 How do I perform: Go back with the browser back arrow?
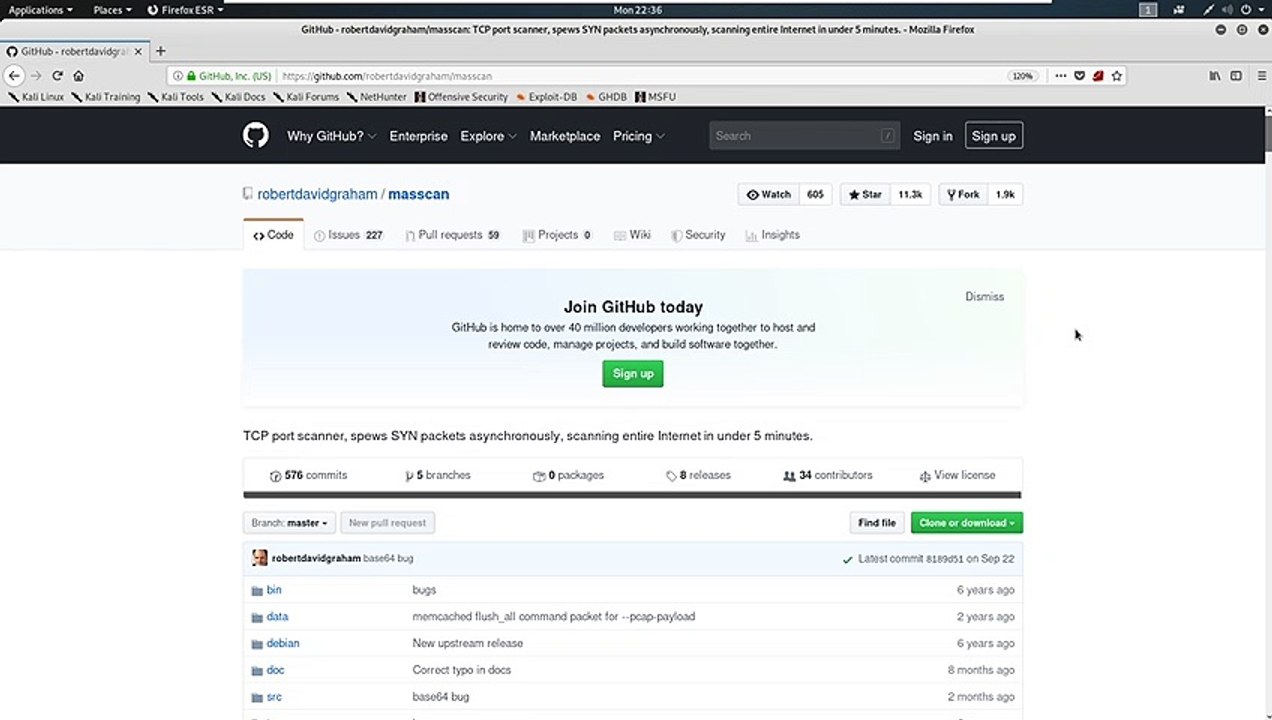[14, 76]
